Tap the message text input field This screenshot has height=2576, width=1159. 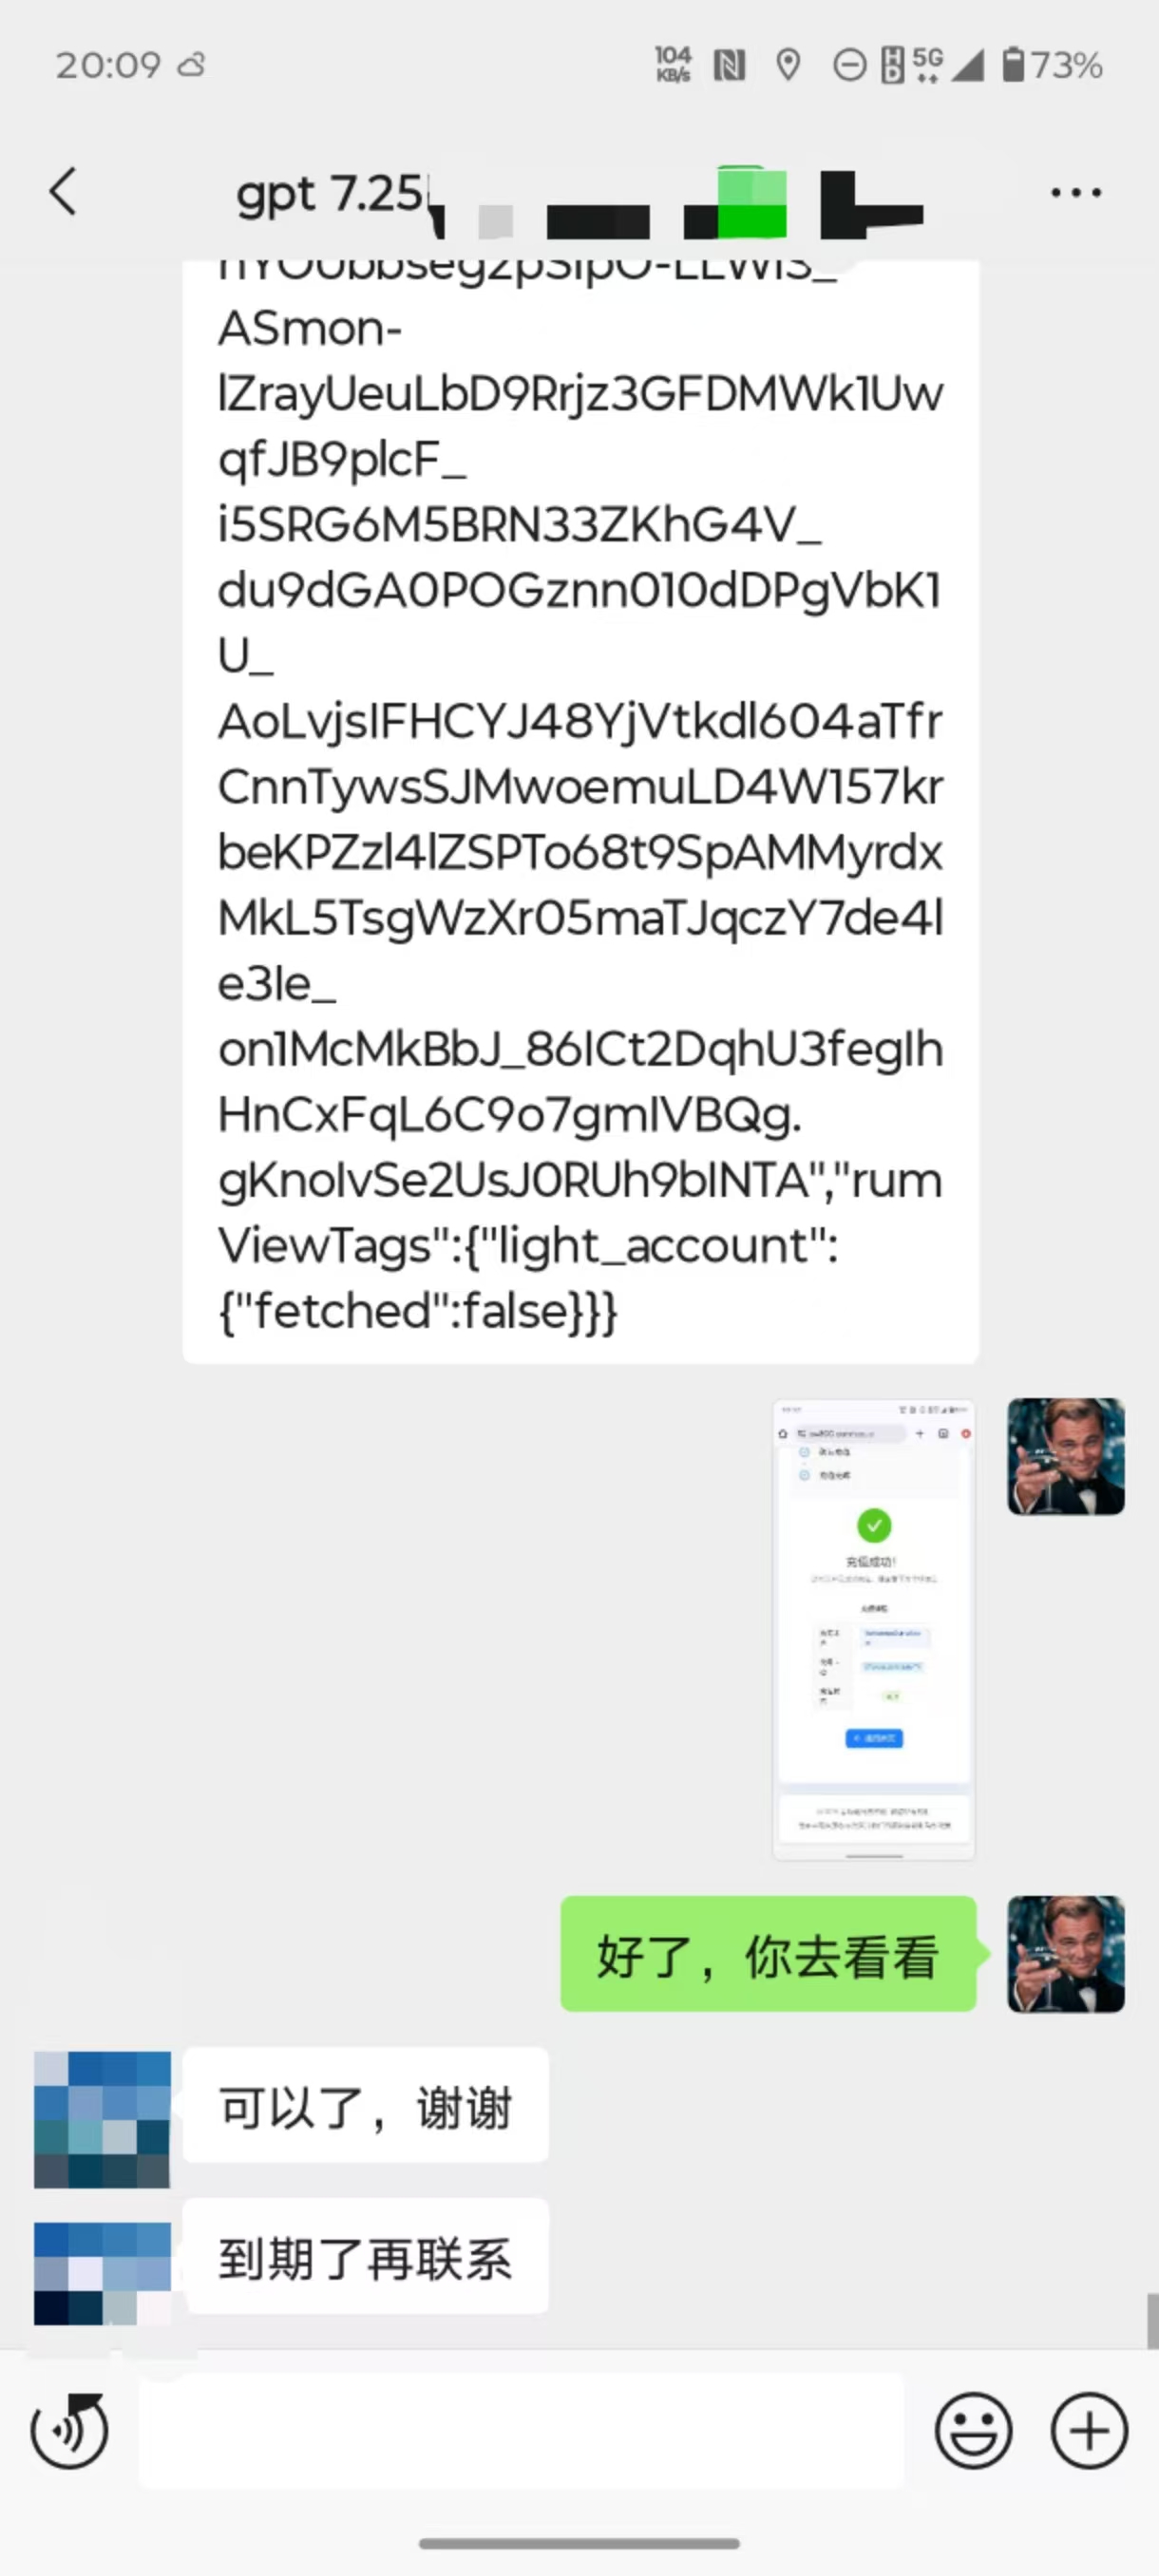(x=521, y=2431)
